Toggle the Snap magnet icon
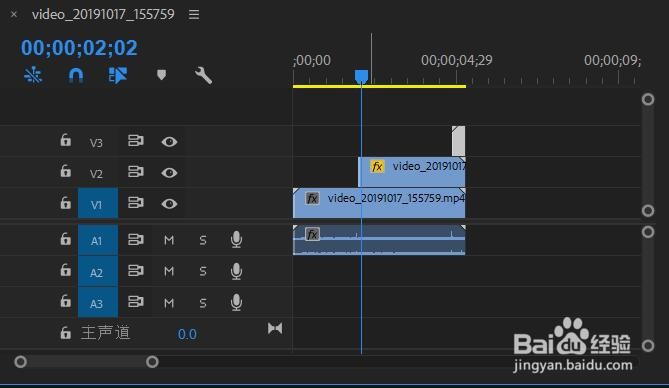 [x=76, y=76]
